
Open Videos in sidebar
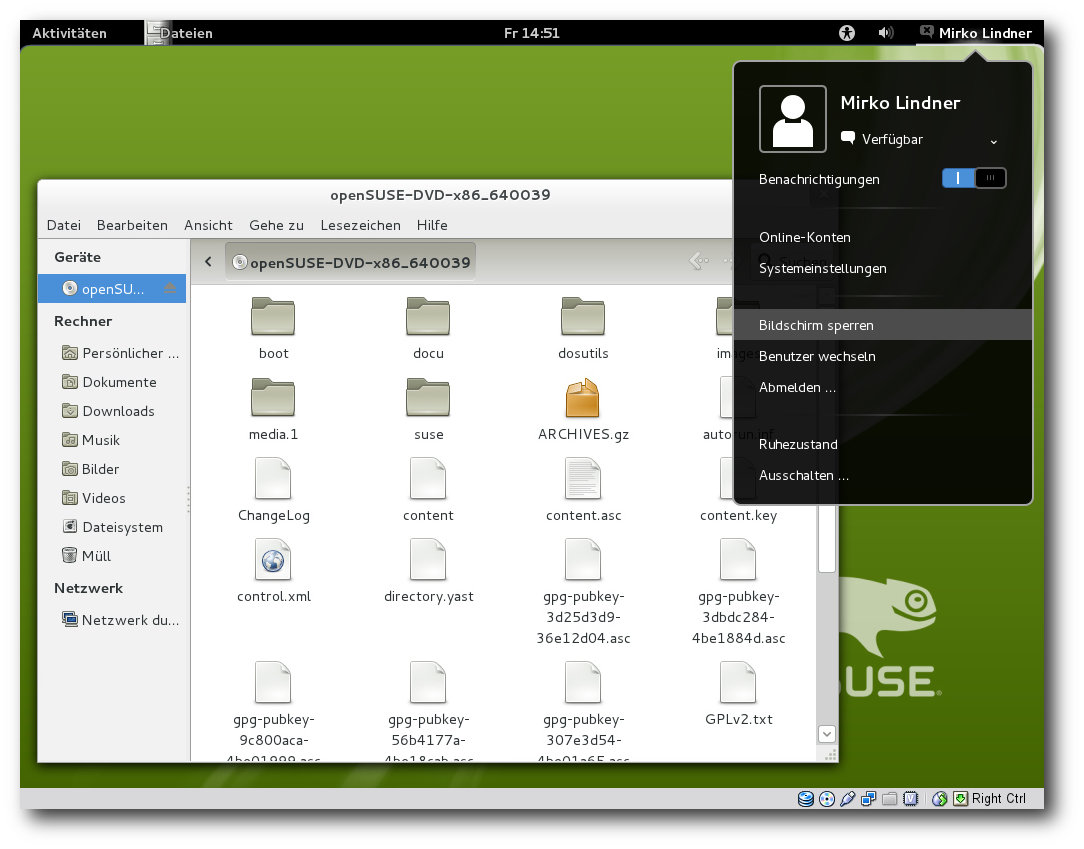click(94, 498)
